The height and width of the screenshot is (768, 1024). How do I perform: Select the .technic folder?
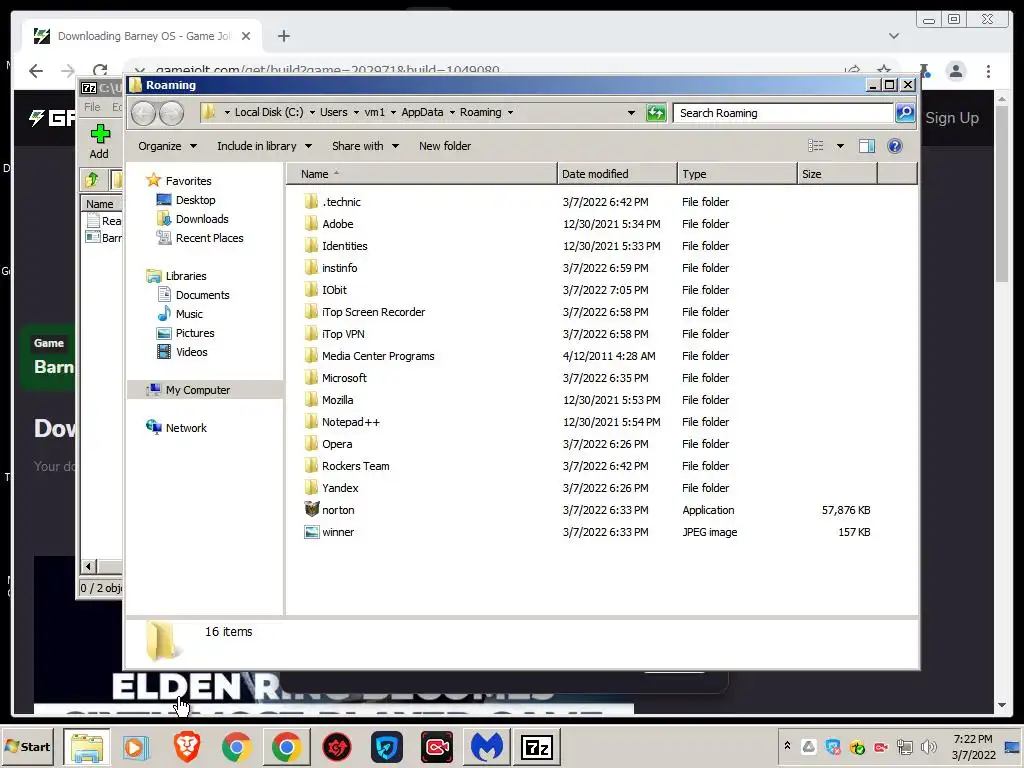point(332,202)
